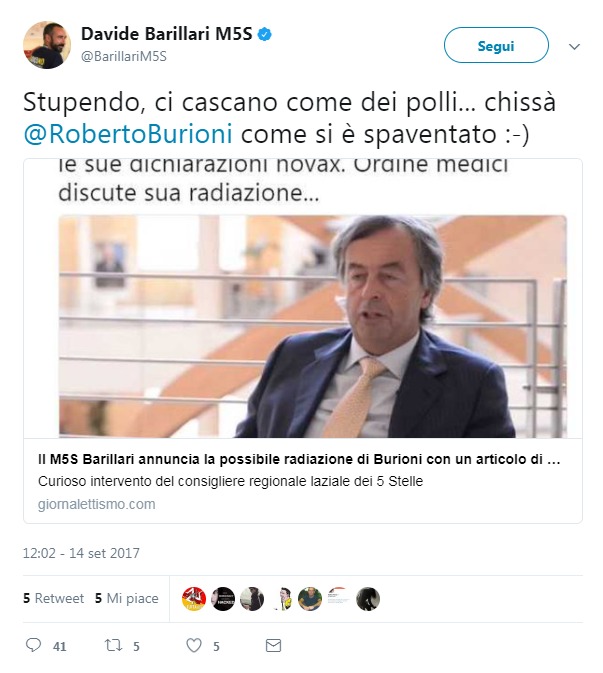Open last liker's dark avatar
Screen dimensions: 603x673
pos(368,599)
